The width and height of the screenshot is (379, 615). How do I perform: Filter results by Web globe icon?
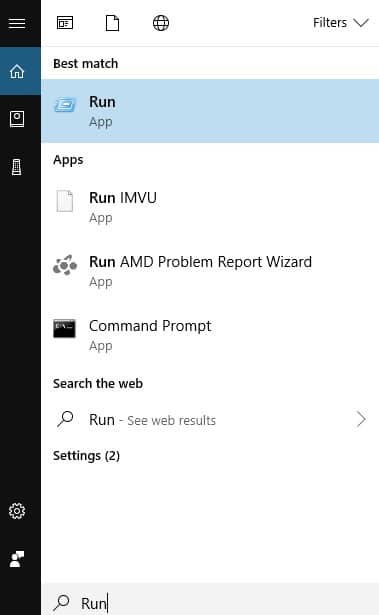(161, 23)
